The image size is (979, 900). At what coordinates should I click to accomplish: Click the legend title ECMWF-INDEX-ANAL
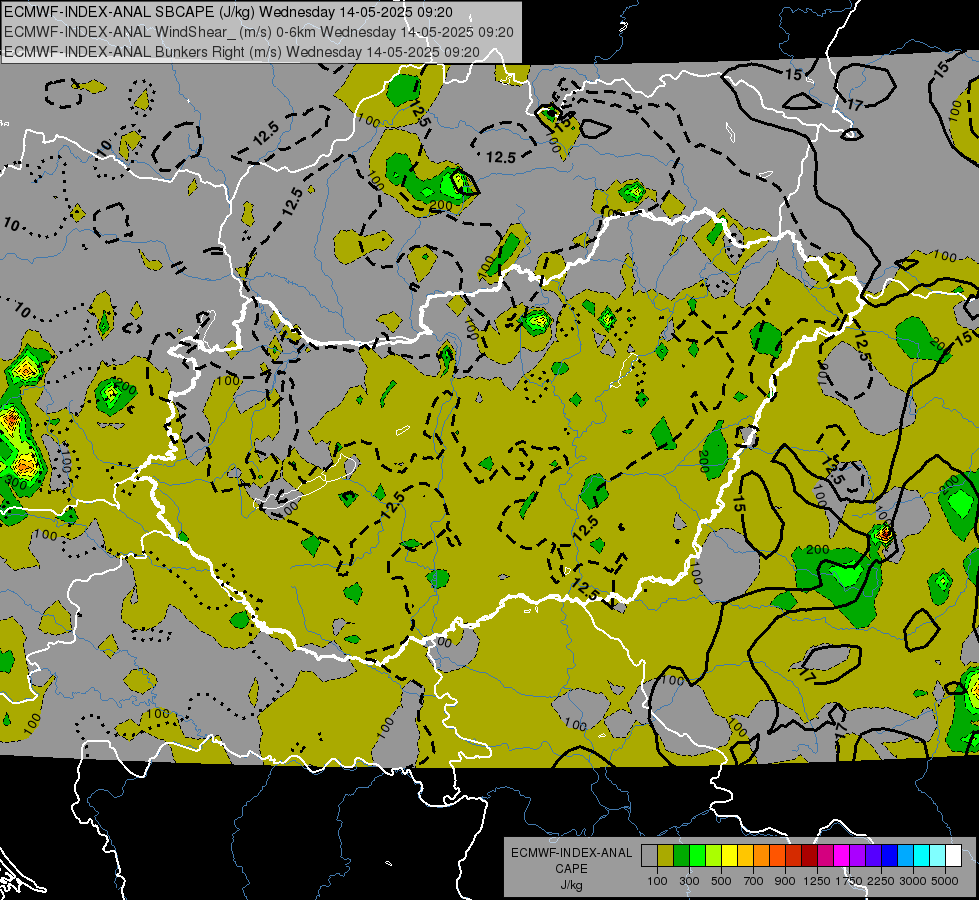(572, 853)
